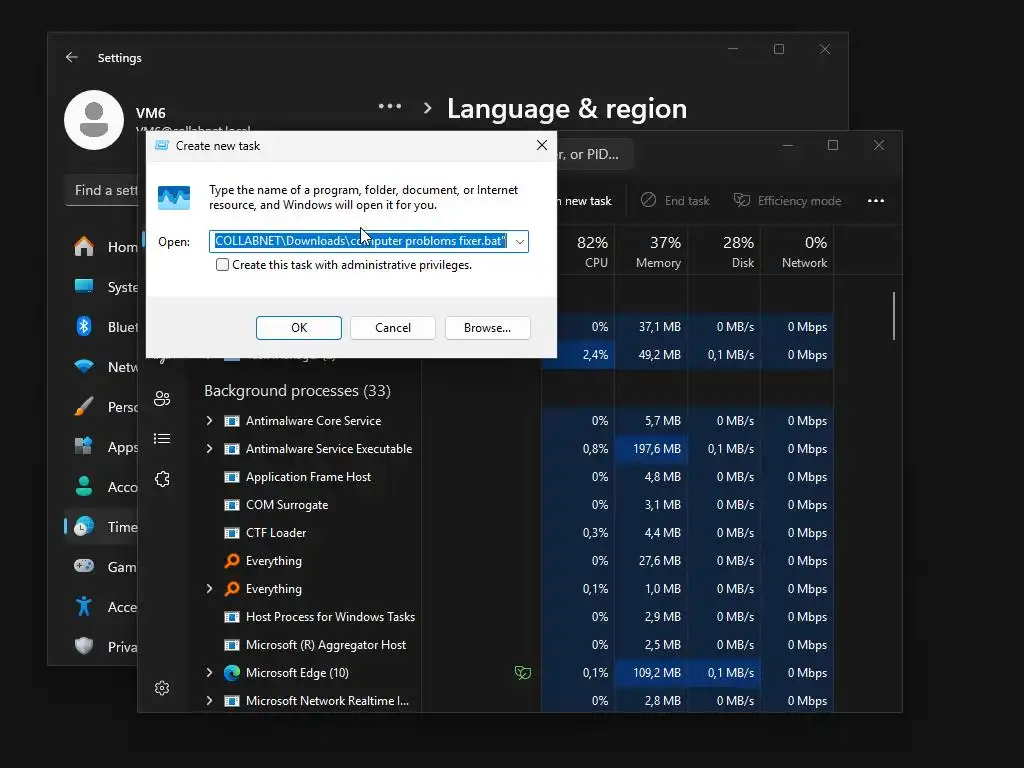Click End task in Task Manager
The width and height of the screenshot is (1024, 768).
click(675, 200)
